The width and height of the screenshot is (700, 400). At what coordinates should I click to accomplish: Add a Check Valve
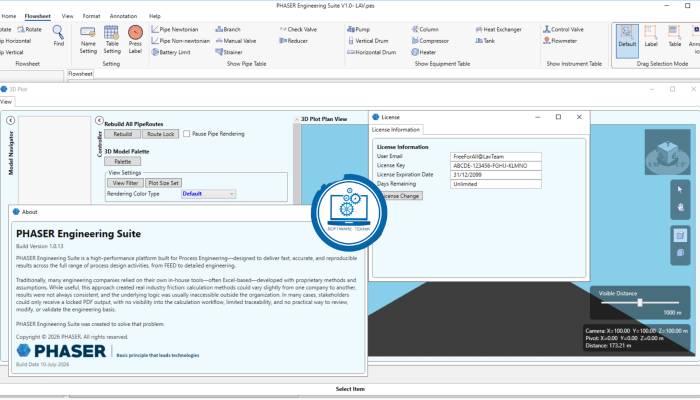pos(298,29)
